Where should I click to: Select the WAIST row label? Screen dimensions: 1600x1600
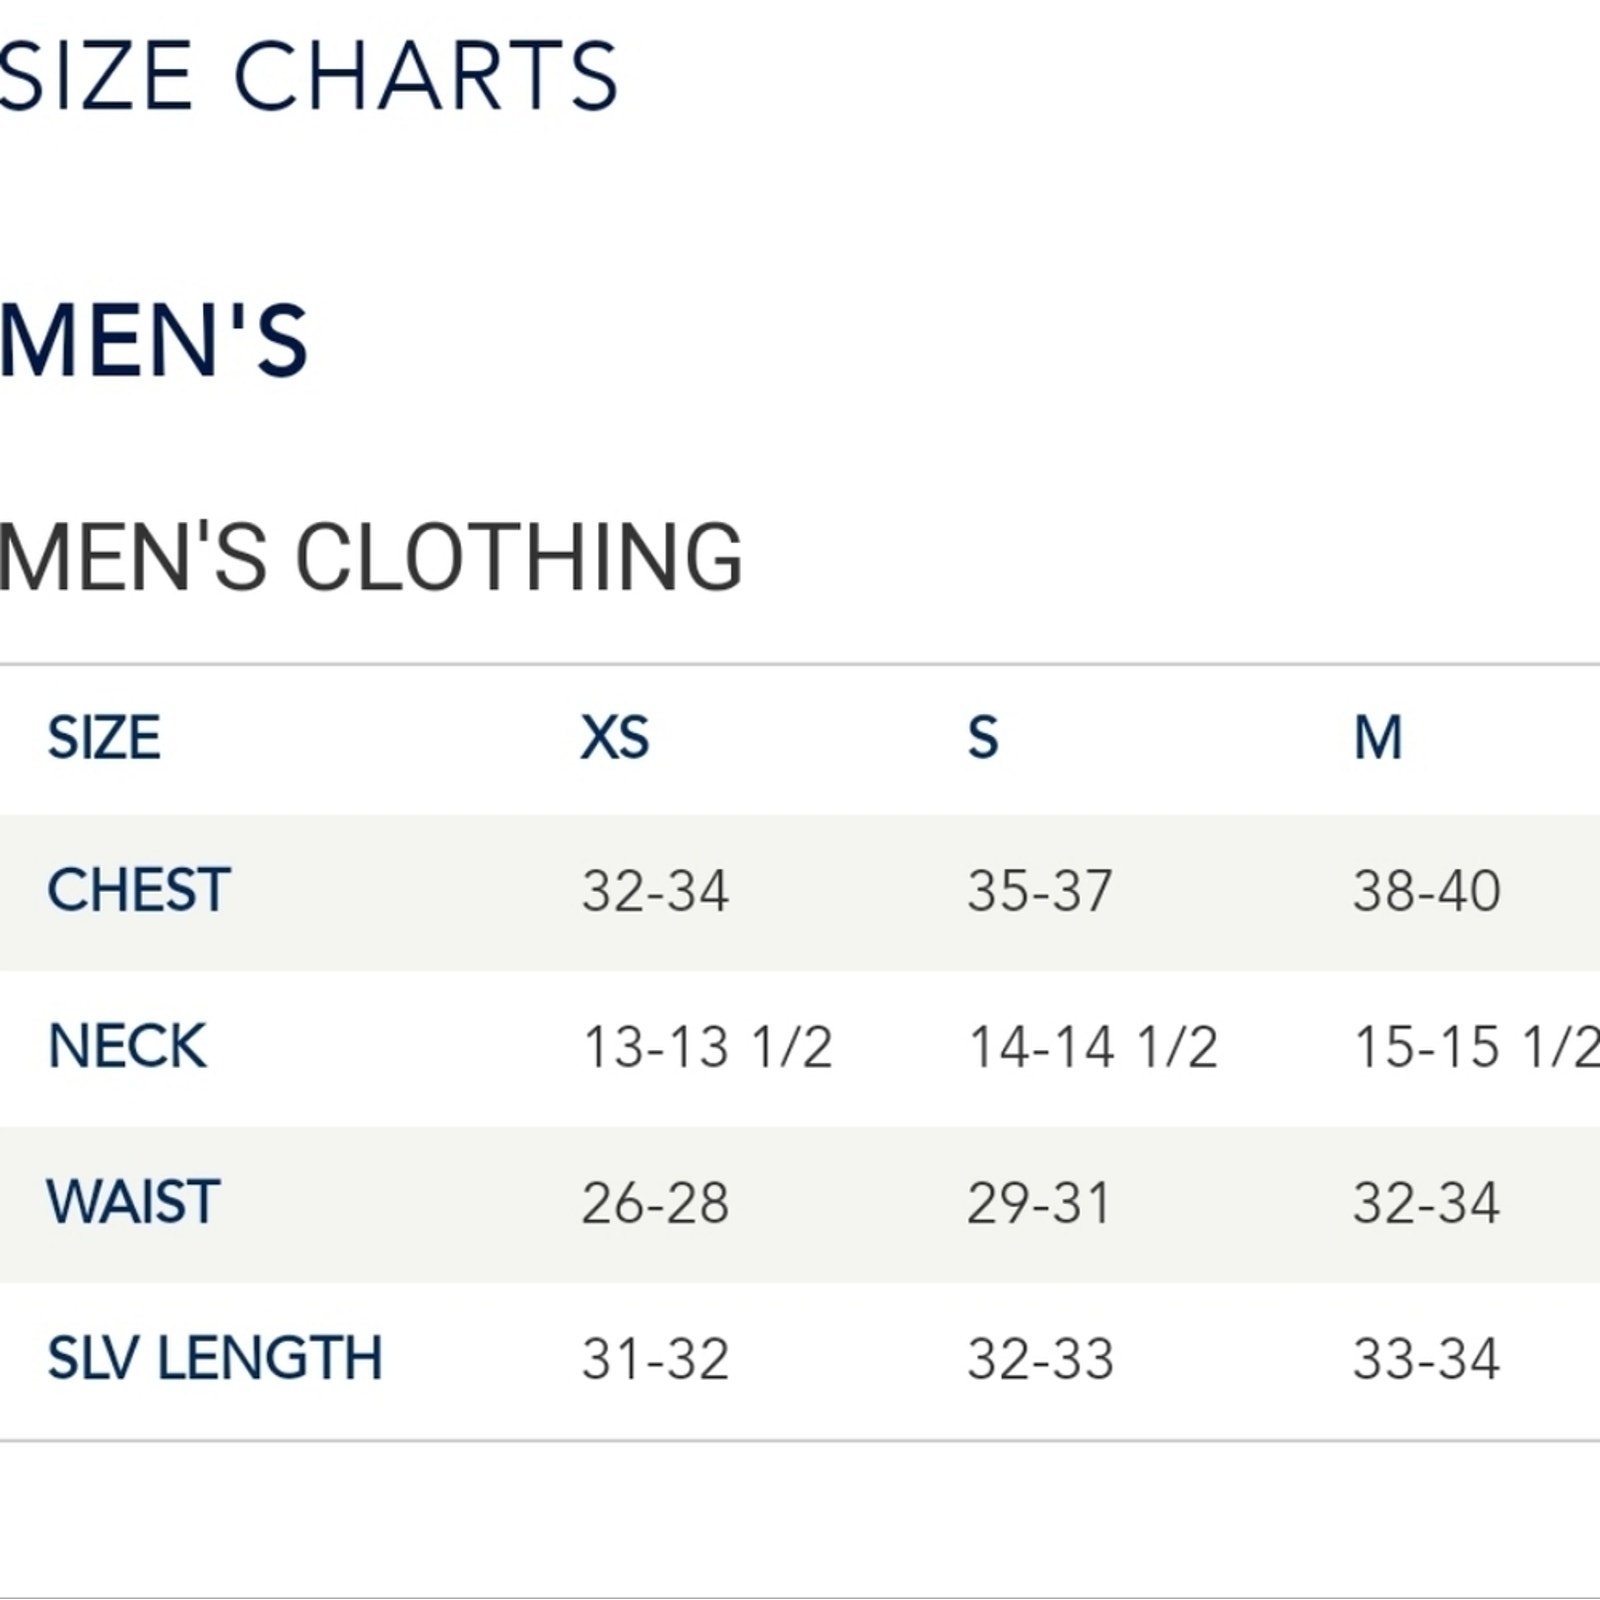[x=133, y=1201]
